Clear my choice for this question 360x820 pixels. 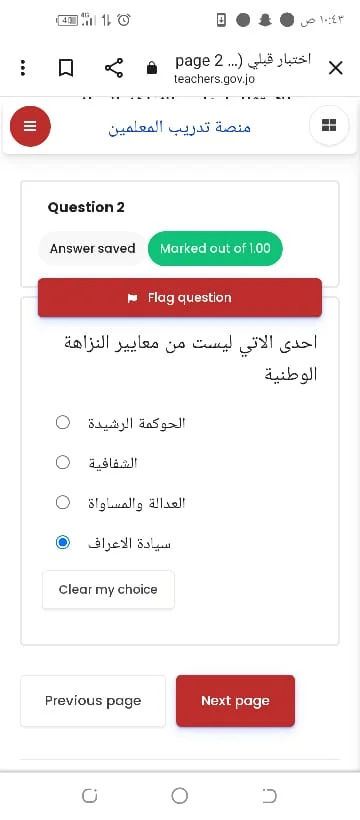click(108, 589)
